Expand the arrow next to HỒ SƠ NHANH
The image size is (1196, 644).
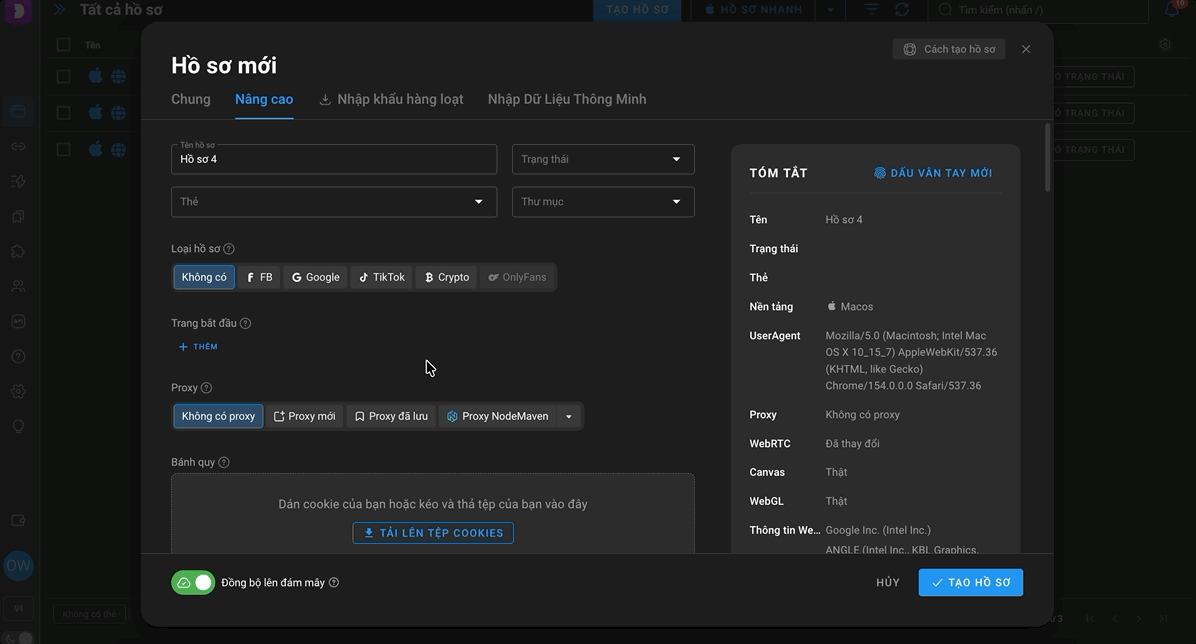830,10
